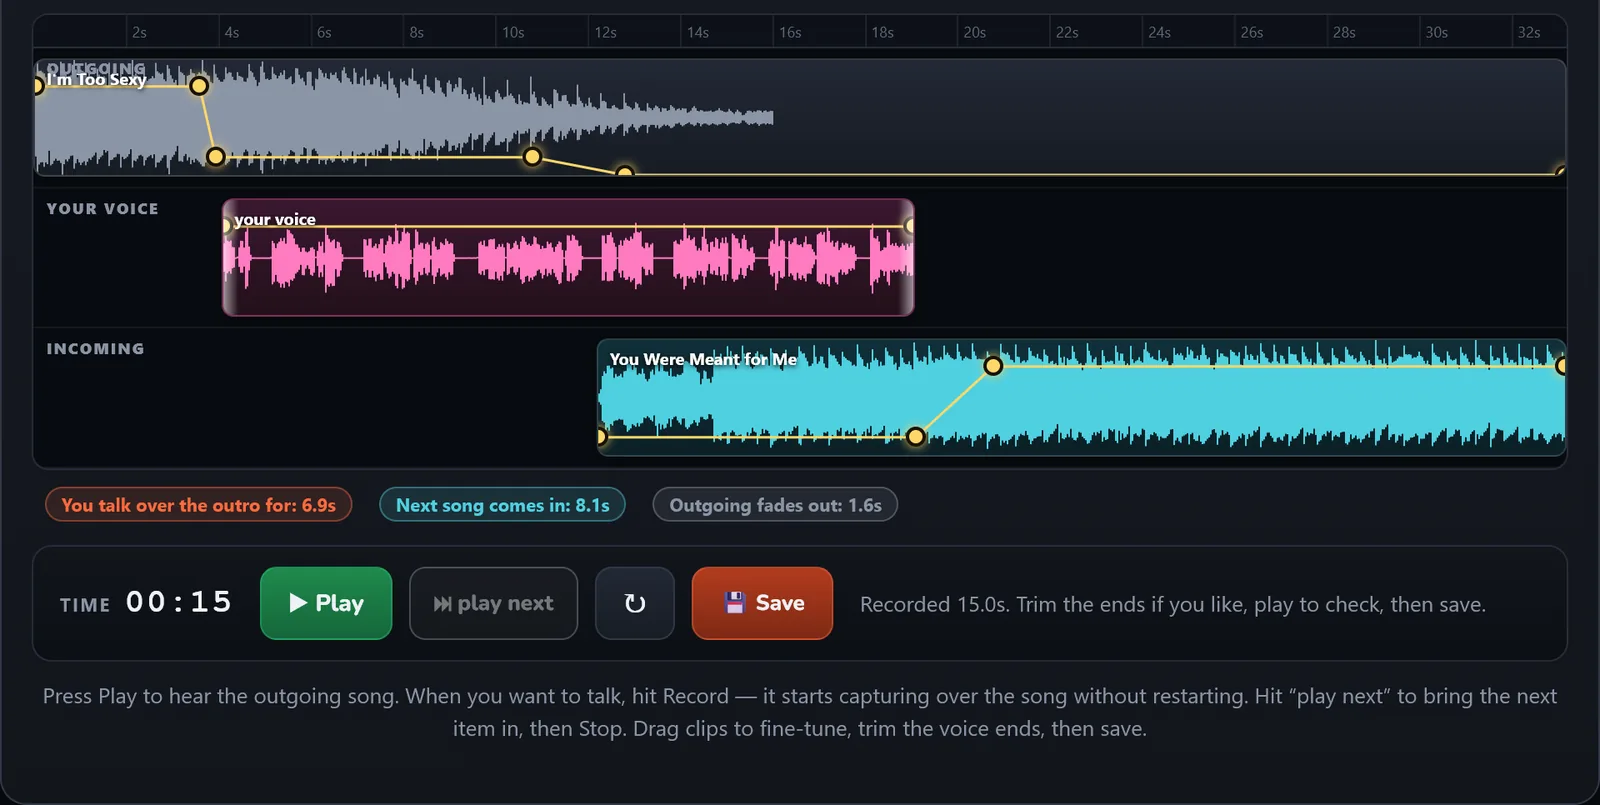The height and width of the screenshot is (805, 1600).
Task: Click the 20s mark on the timeline ruler
Action: (x=975, y=33)
